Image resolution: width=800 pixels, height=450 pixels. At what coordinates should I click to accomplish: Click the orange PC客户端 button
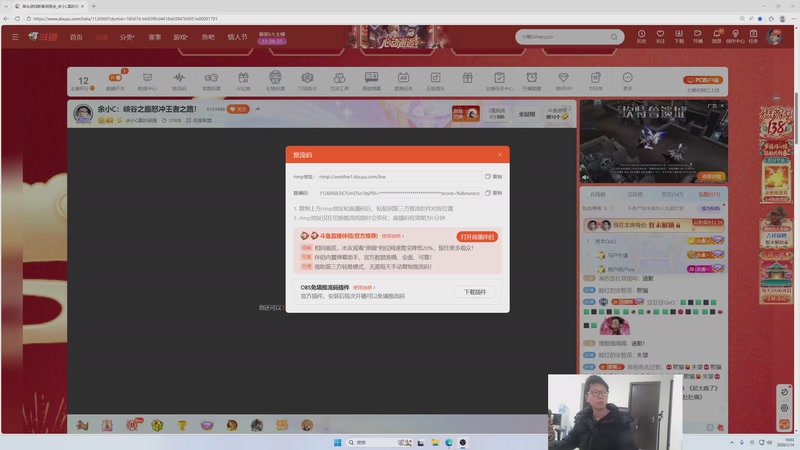point(703,80)
